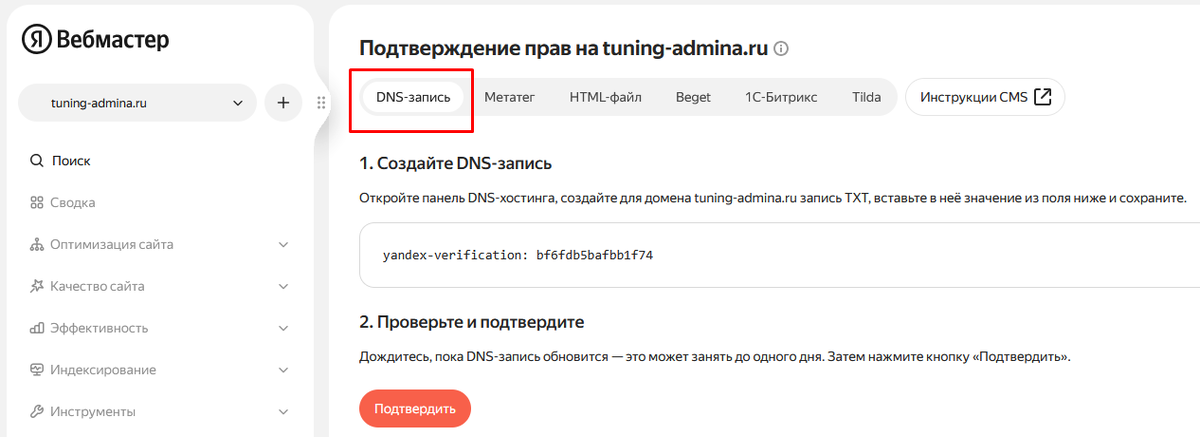Click the Search magnifier icon

point(36,161)
